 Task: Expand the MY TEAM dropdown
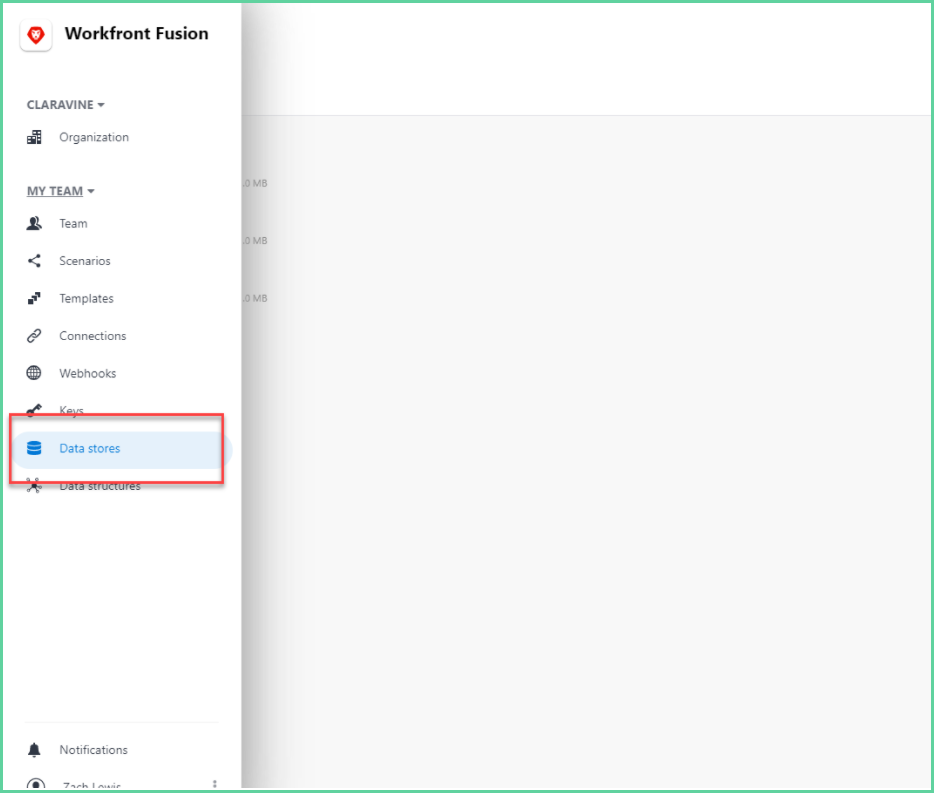(60, 191)
